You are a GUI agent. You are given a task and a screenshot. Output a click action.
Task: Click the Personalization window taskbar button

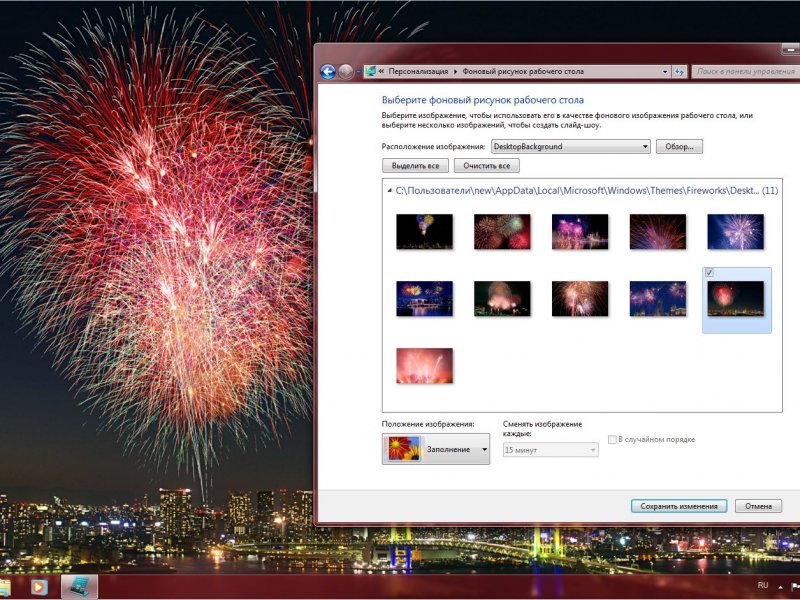[x=80, y=587]
